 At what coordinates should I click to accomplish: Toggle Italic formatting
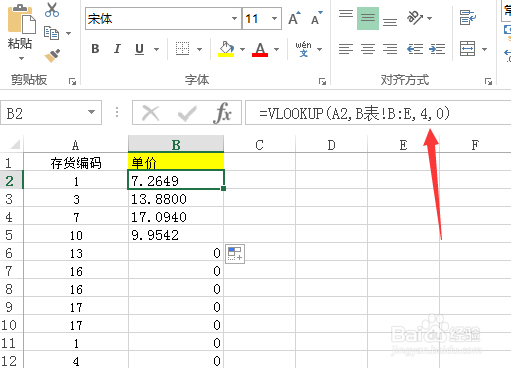coord(117,49)
